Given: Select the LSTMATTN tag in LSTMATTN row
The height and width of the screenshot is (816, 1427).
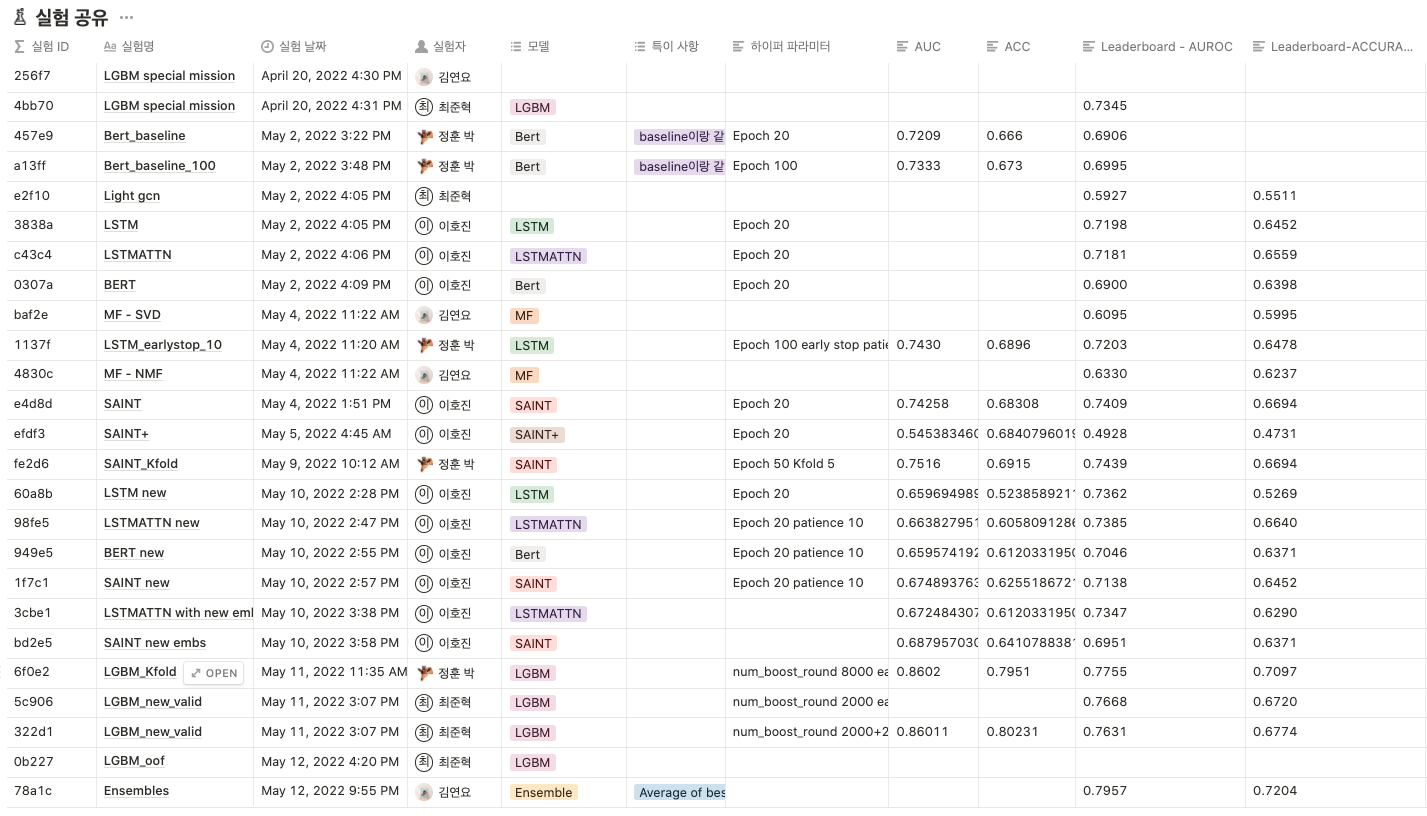Looking at the screenshot, I should tap(548, 256).
